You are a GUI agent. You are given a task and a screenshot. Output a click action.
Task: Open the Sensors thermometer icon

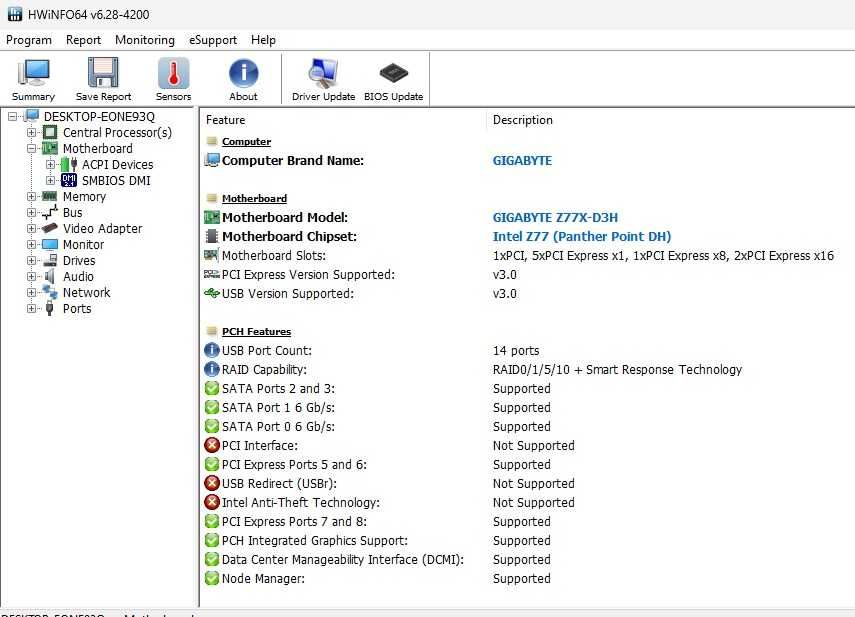(173, 72)
